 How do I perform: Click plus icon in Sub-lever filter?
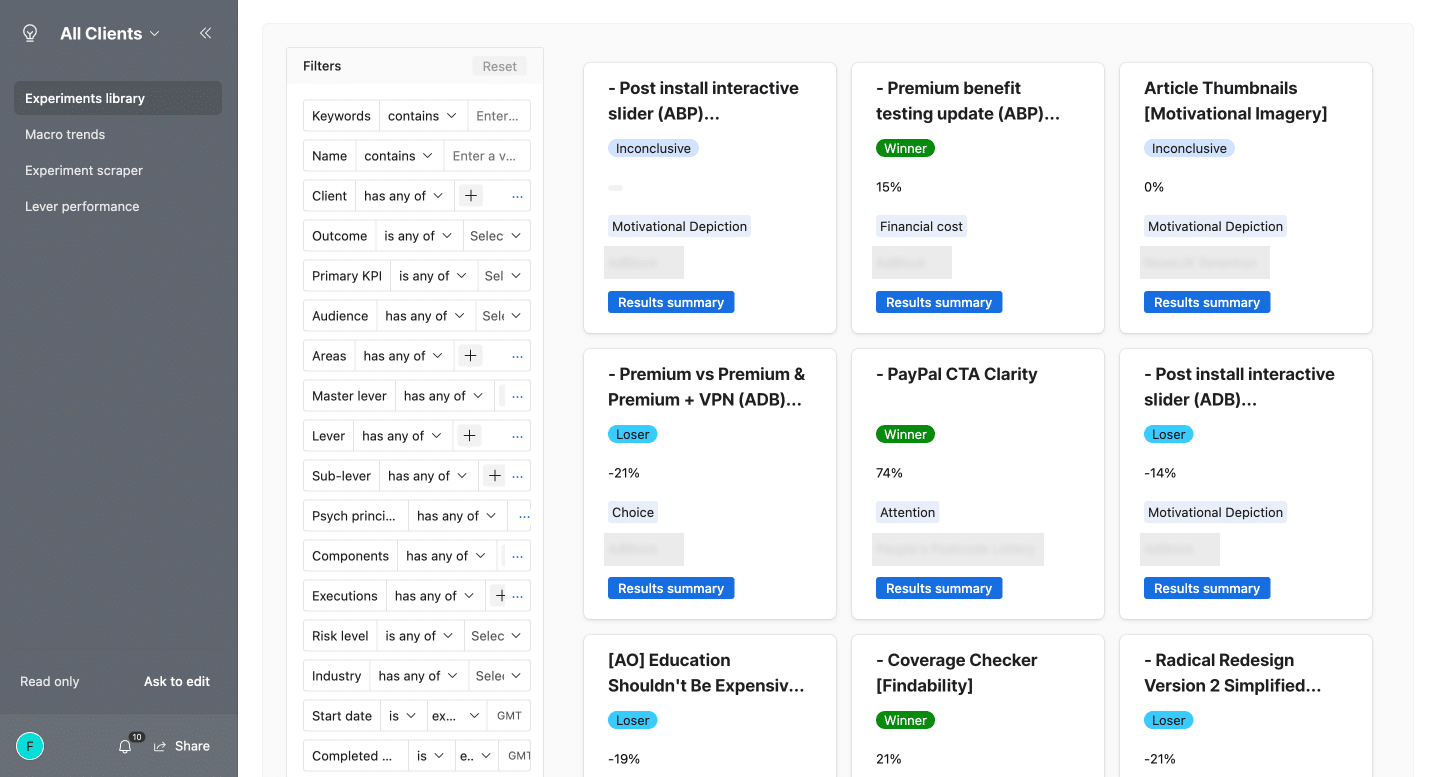pyautogui.click(x=494, y=476)
